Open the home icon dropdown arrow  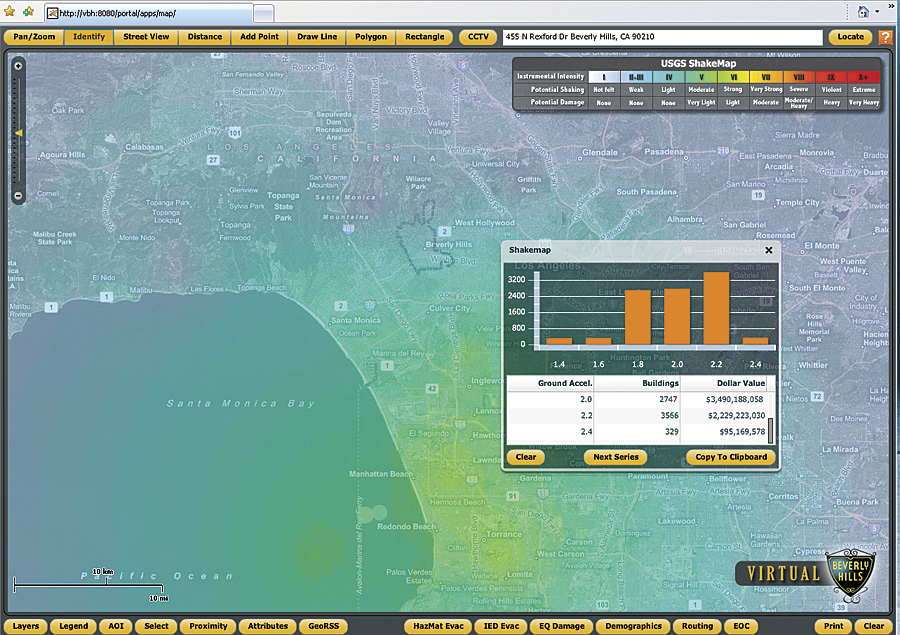click(x=878, y=12)
